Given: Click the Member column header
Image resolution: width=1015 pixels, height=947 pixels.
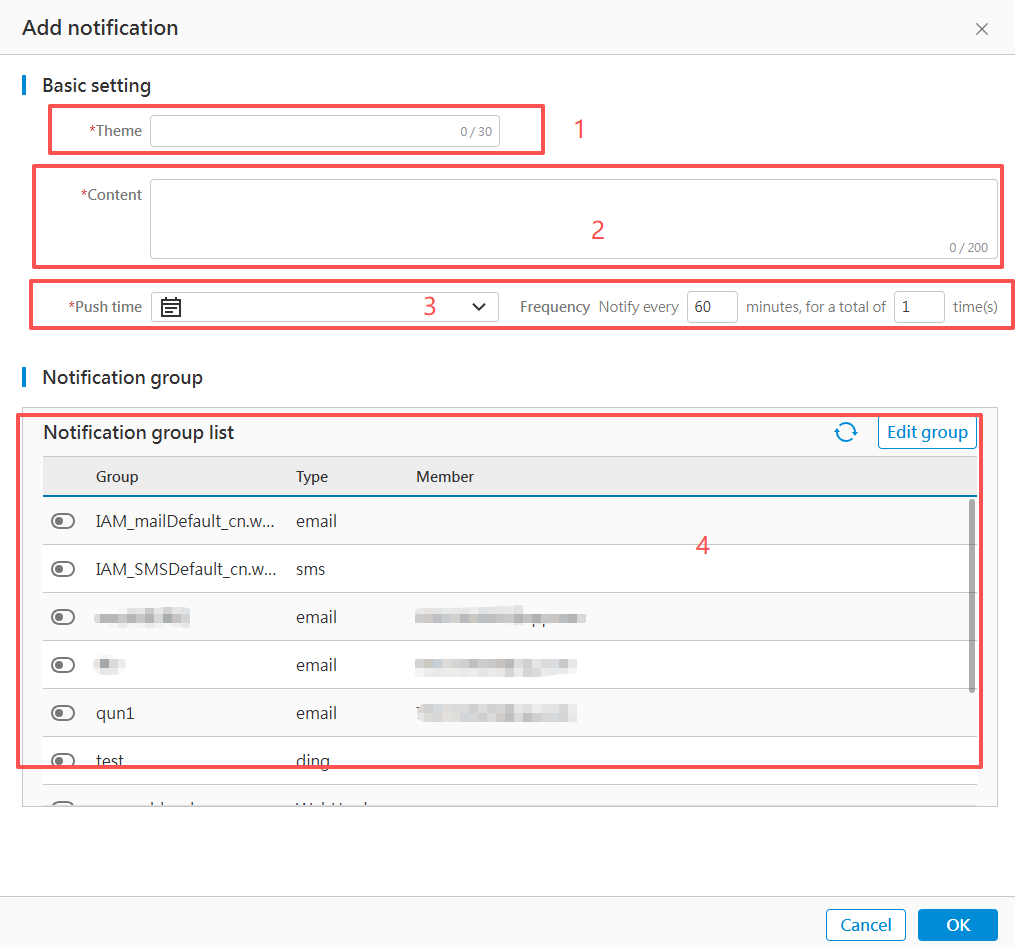Looking at the screenshot, I should 445,477.
